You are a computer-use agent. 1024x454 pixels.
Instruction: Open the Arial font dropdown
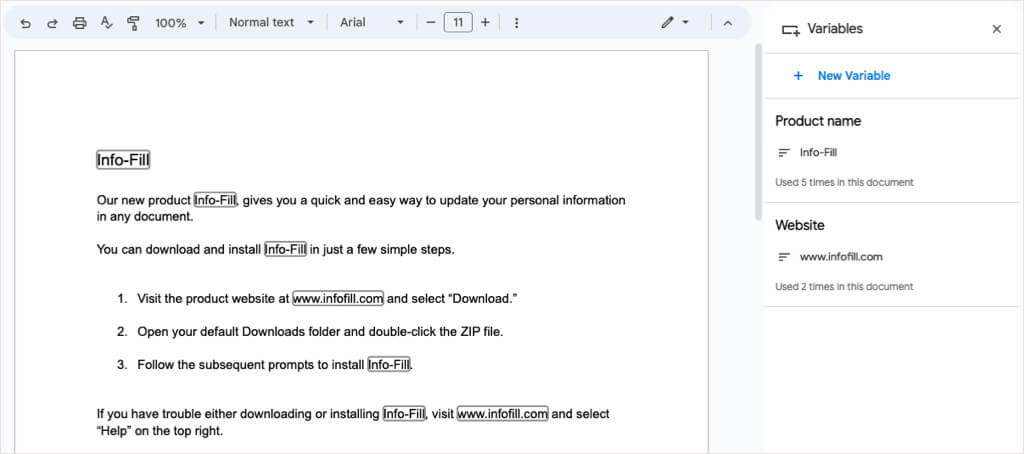(372, 22)
